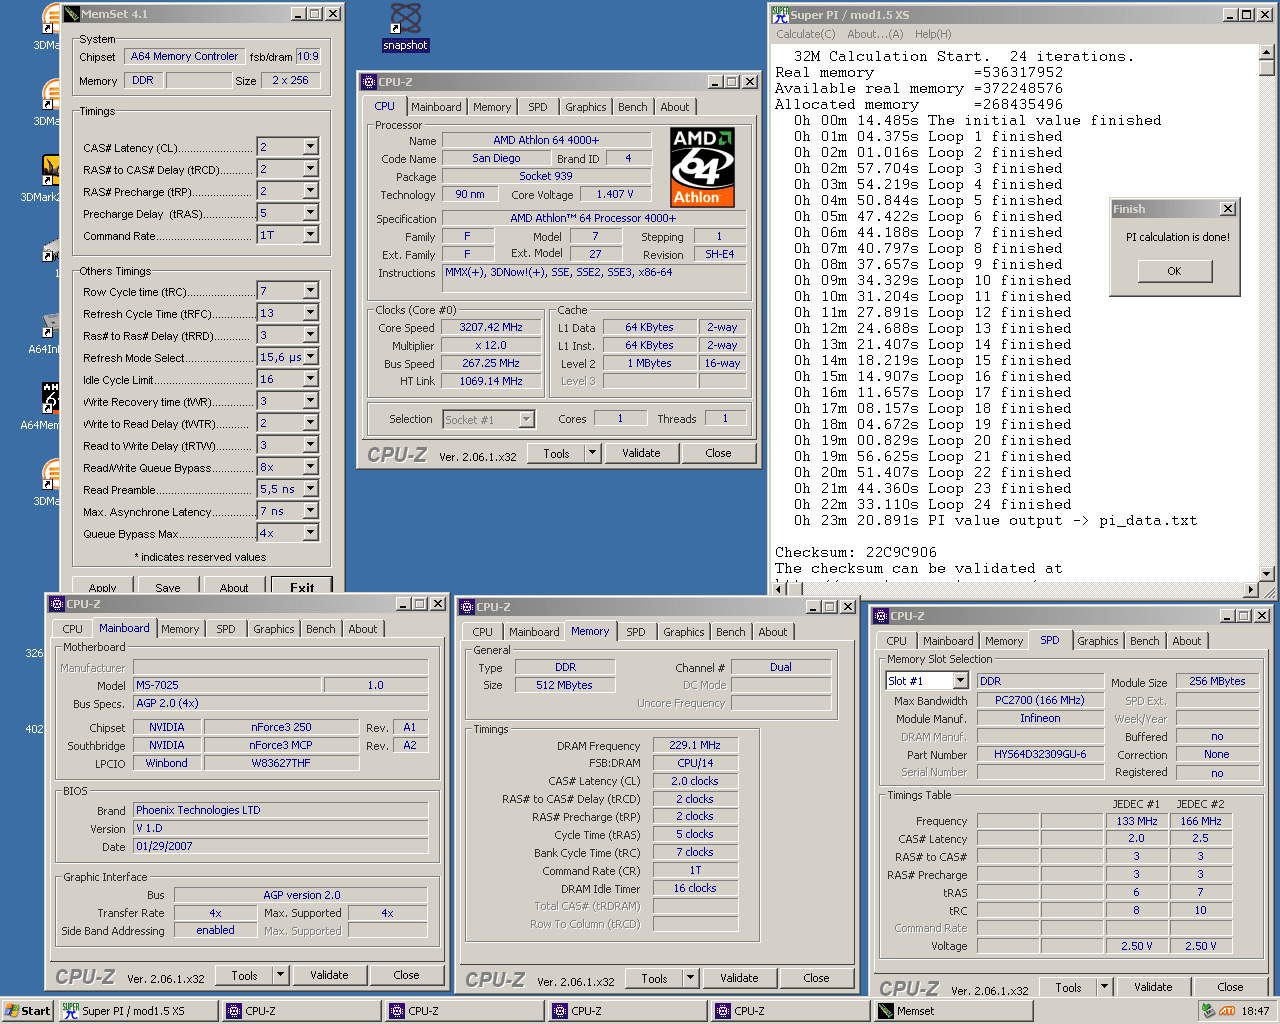Click title icon of CPU-Z window showing CPU tab
Screen dimensions: 1280x1024
tap(369, 82)
